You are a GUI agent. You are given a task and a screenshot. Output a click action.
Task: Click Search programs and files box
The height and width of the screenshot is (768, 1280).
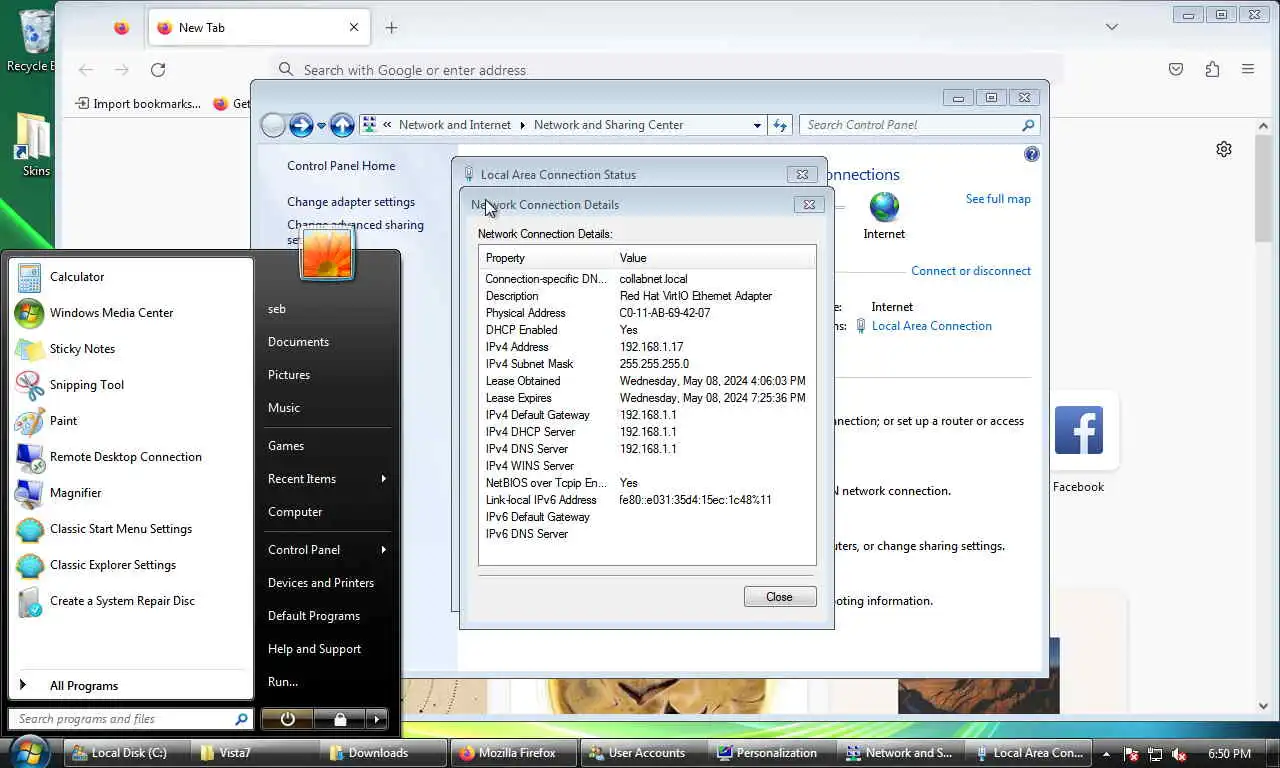130,719
